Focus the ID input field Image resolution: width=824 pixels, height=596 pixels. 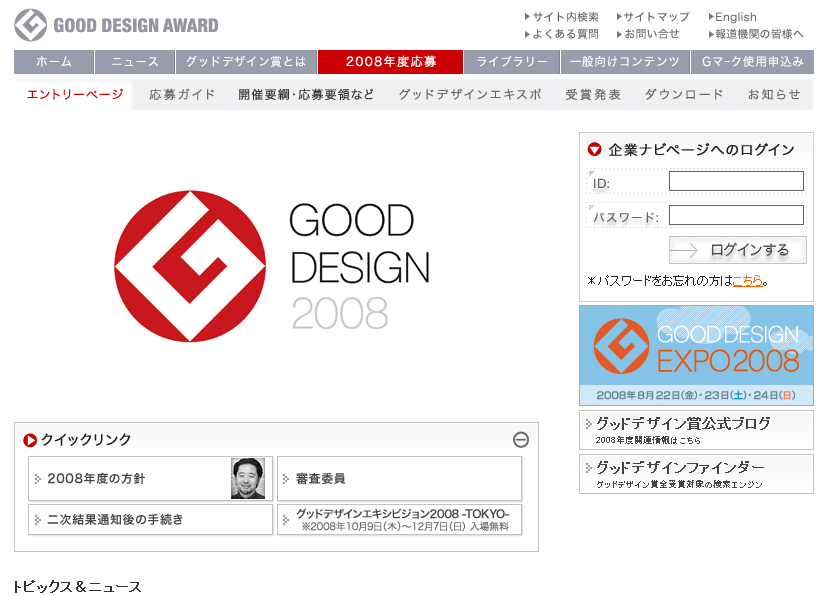(x=736, y=181)
